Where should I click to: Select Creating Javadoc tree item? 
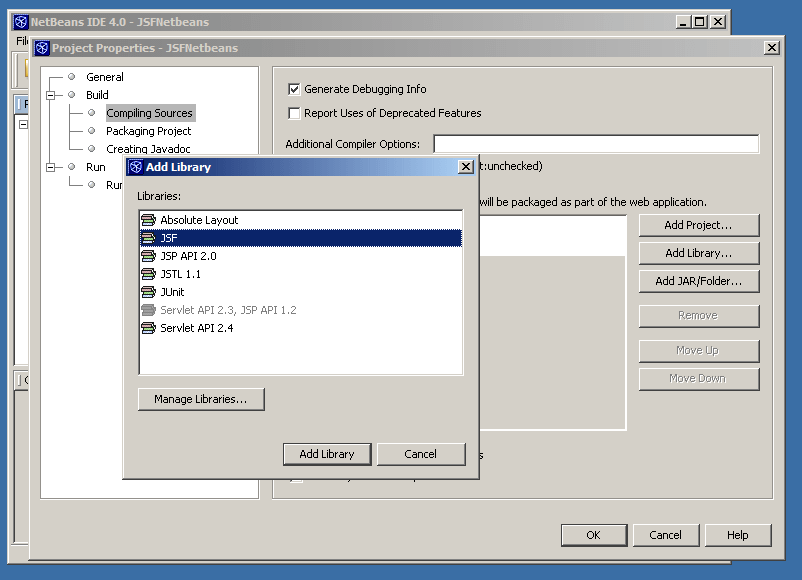148,149
